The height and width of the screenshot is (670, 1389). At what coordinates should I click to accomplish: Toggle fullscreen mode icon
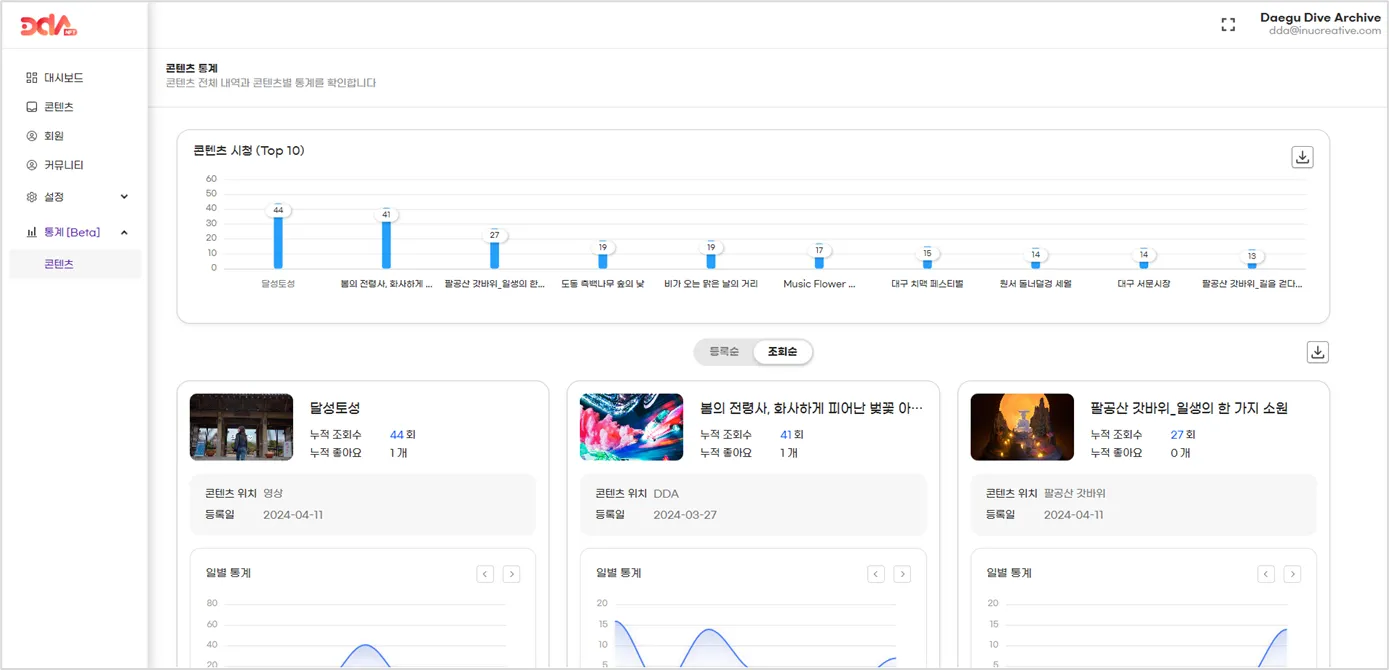1228,24
